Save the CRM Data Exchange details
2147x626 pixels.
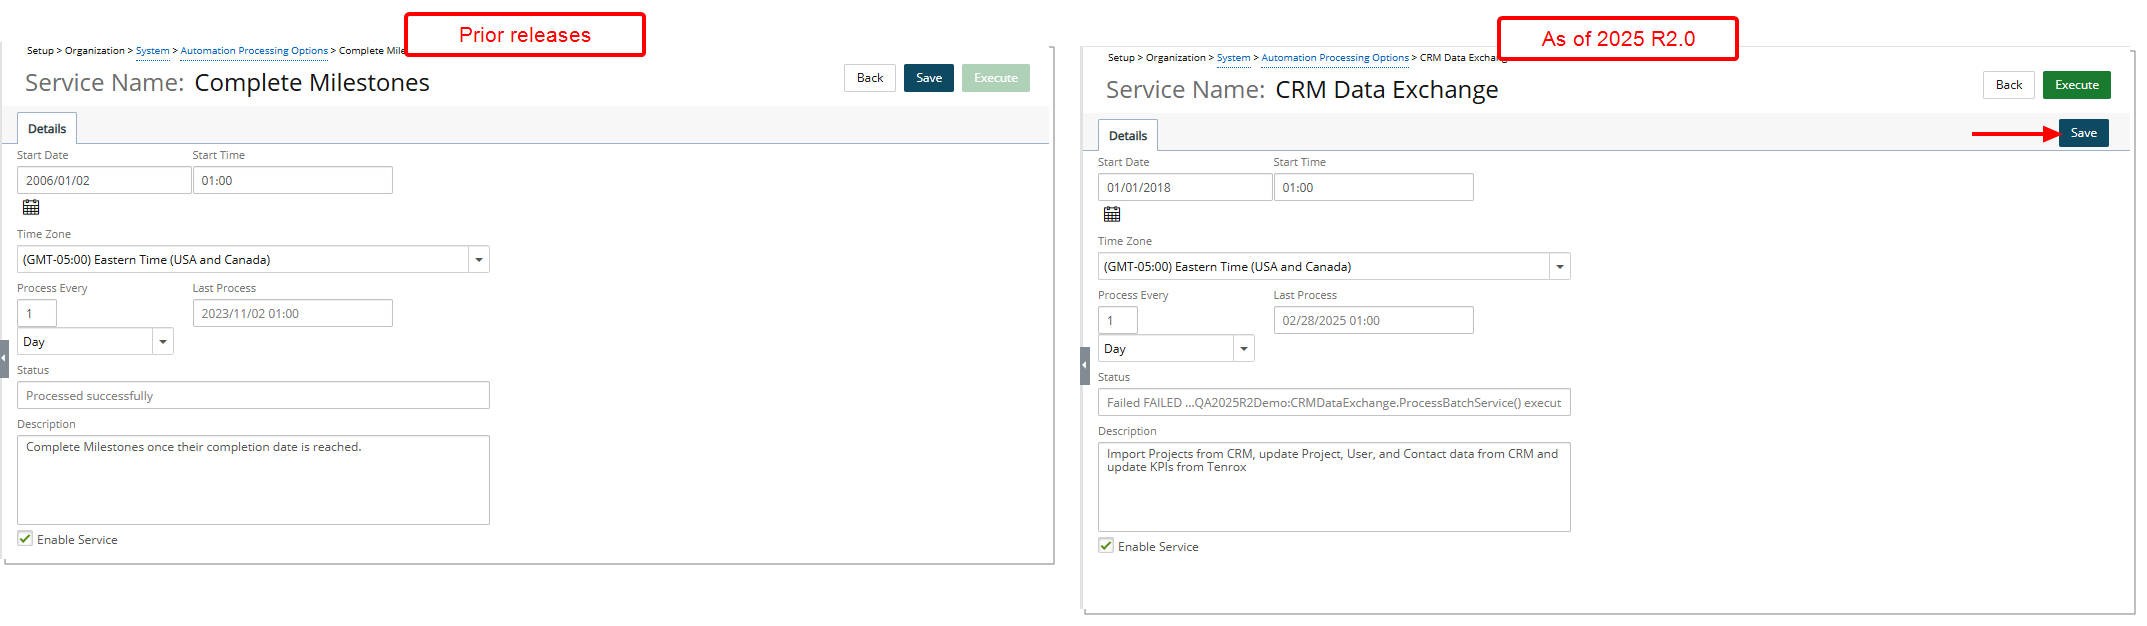[2084, 133]
